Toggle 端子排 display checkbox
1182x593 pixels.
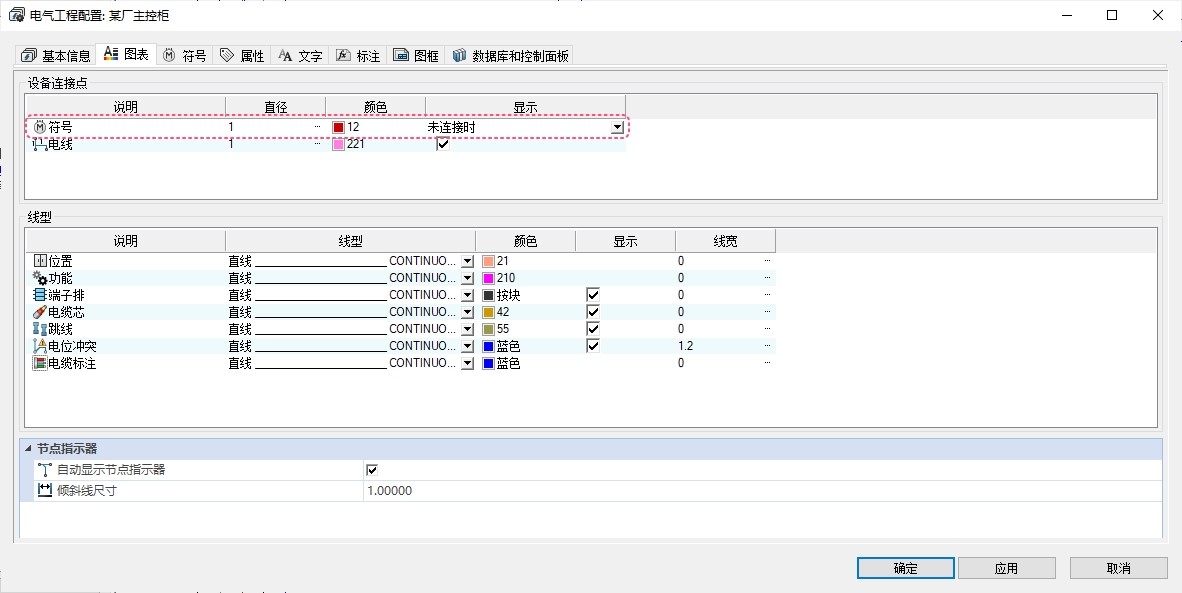(x=593, y=295)
